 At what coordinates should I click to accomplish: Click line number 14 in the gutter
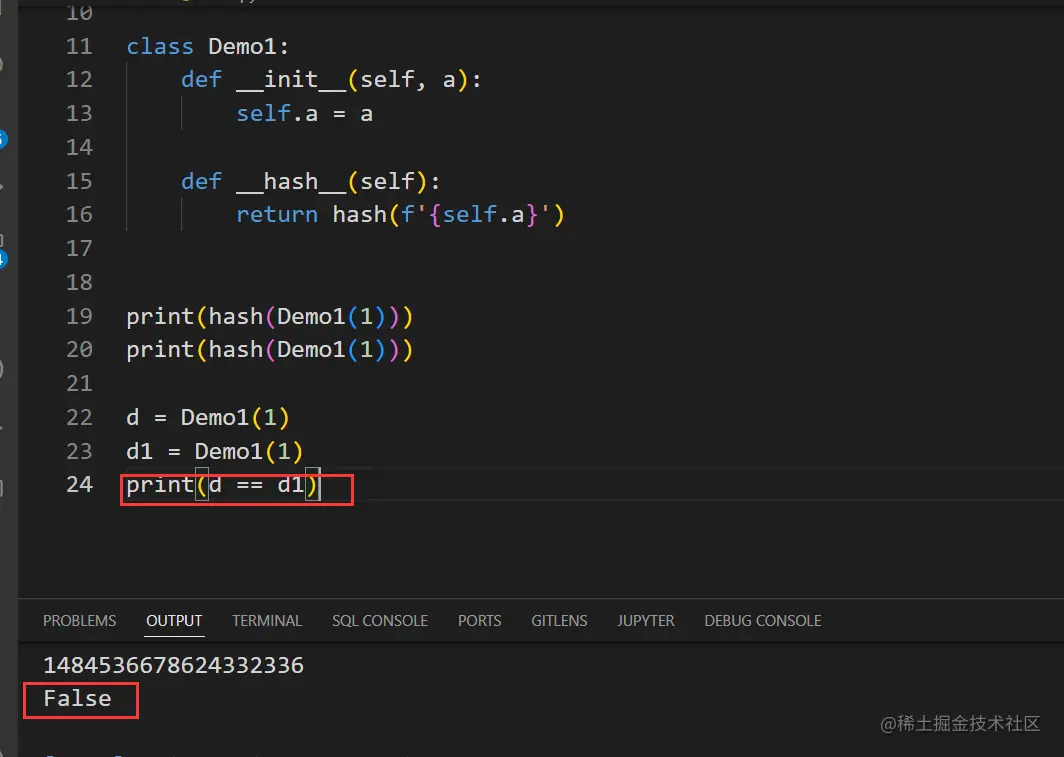(79, 147)
